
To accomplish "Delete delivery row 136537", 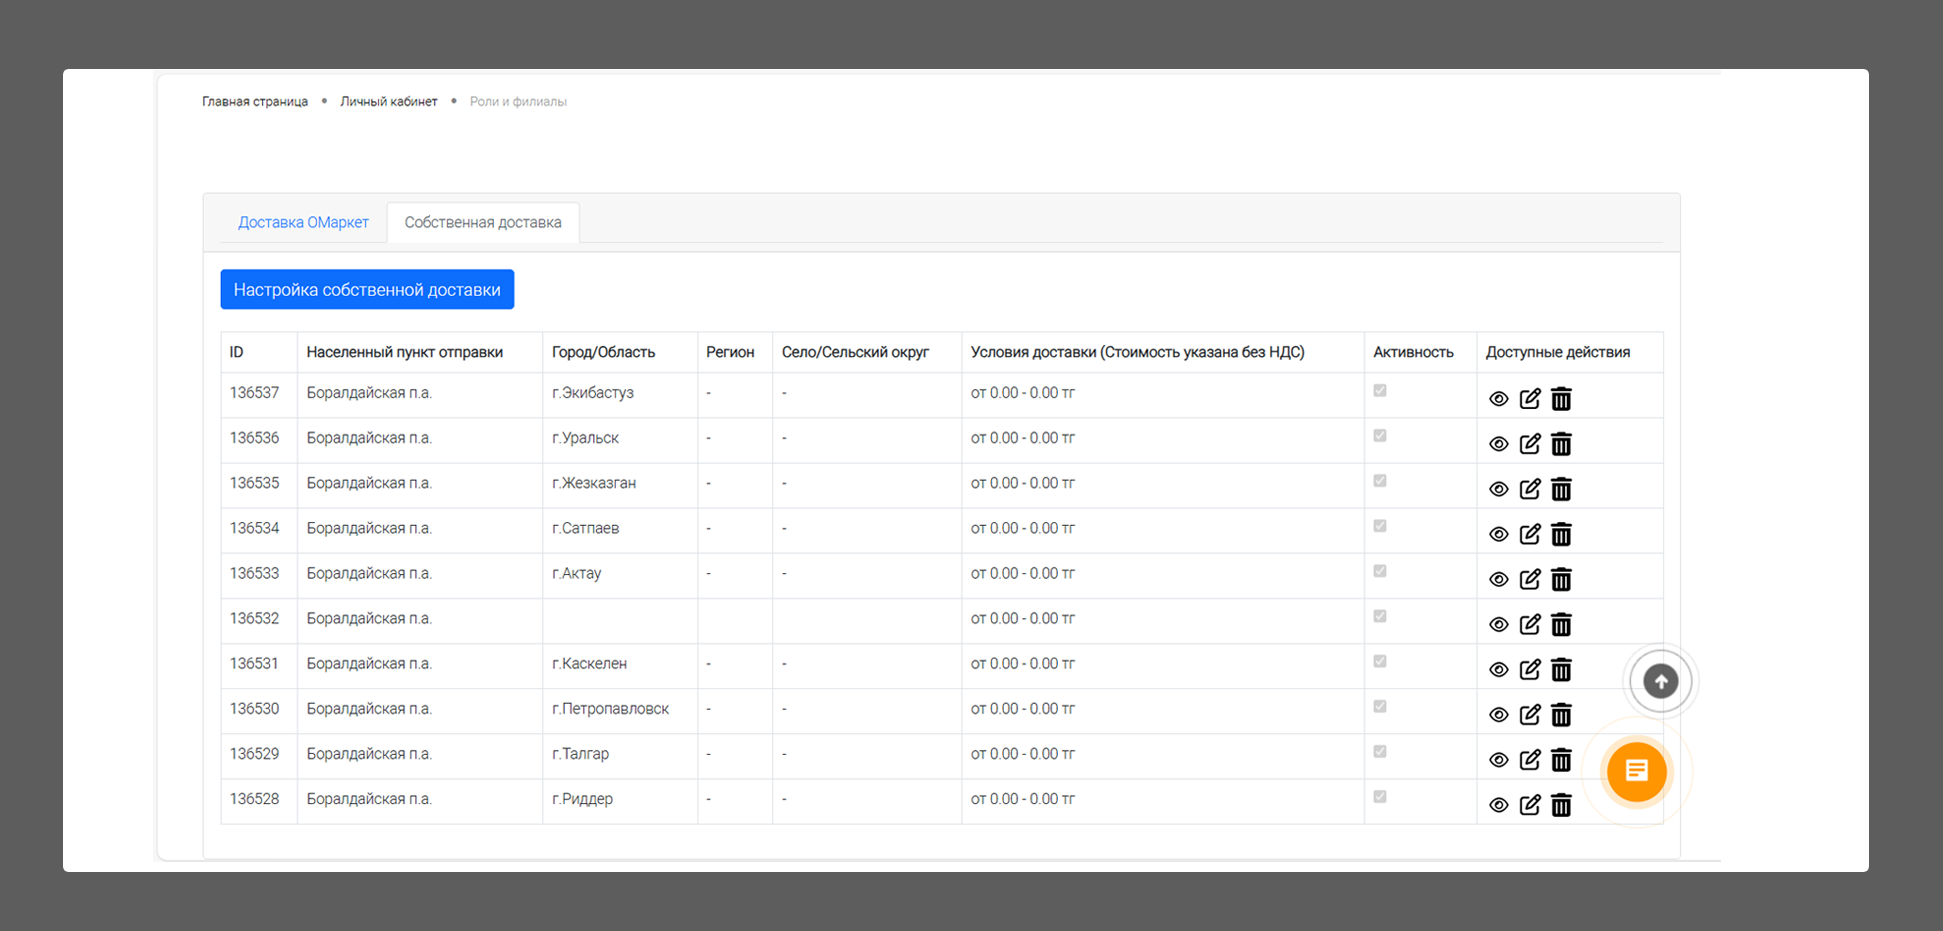I will (x=1561, y=399).
